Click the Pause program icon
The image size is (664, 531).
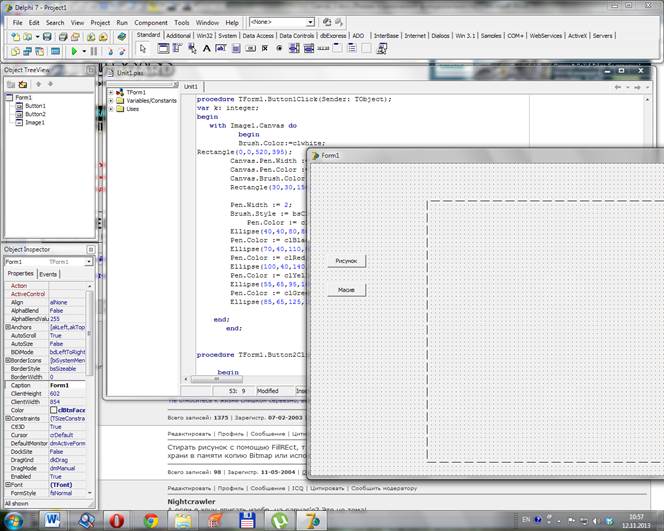(x=94, y=52)
